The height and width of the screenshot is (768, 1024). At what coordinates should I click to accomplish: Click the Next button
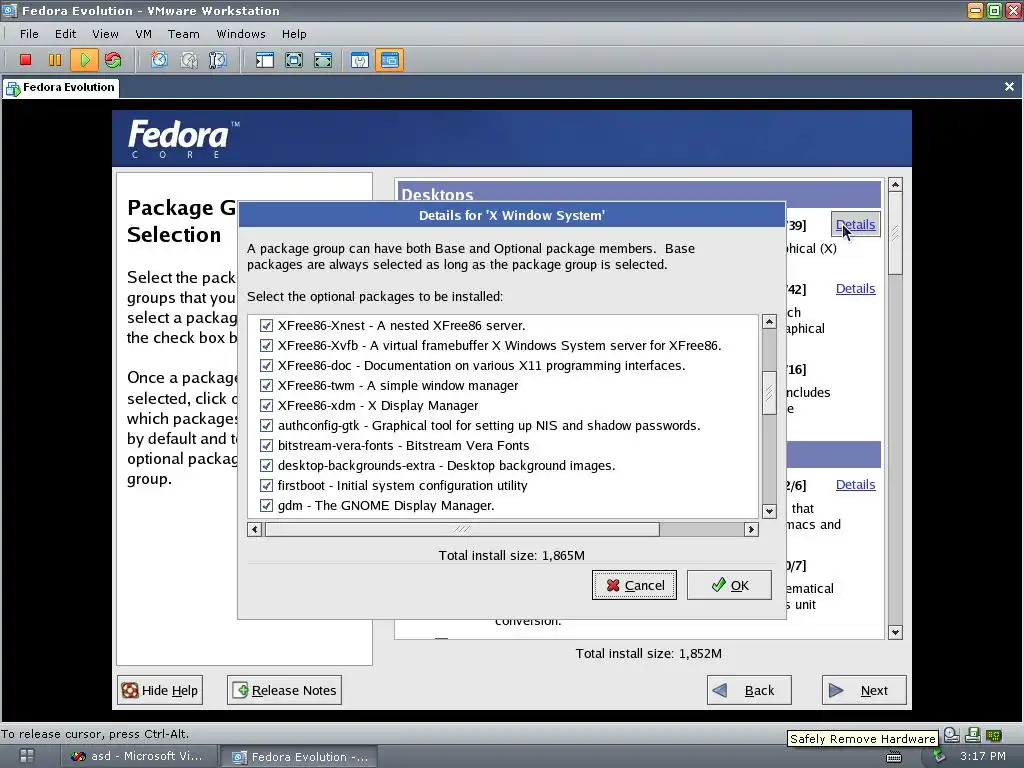click(864, 690)
